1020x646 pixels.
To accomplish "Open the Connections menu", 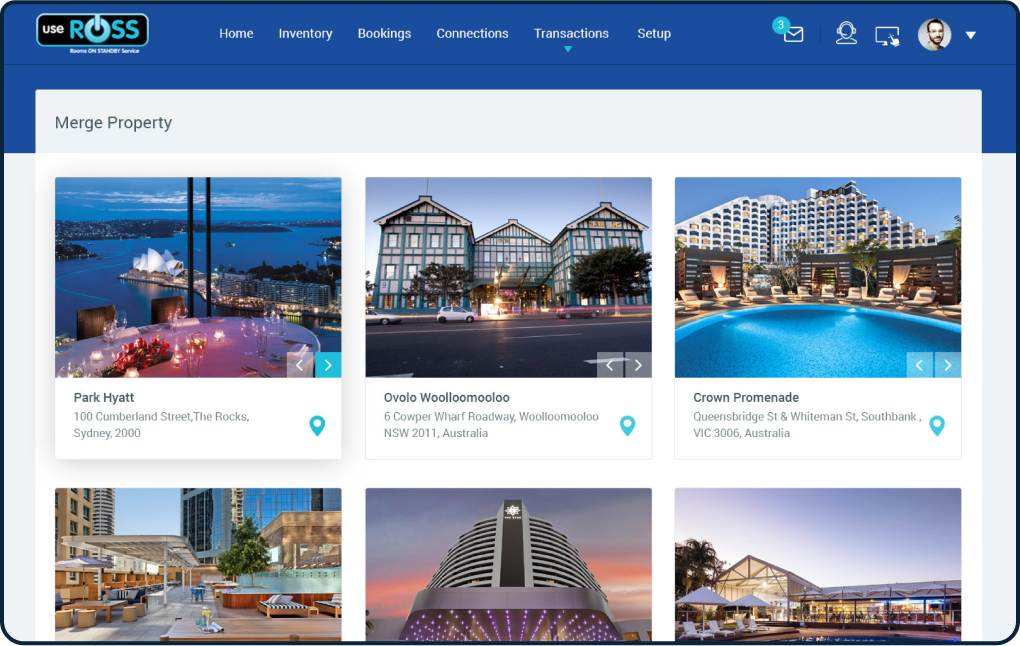I will point(472,33).
